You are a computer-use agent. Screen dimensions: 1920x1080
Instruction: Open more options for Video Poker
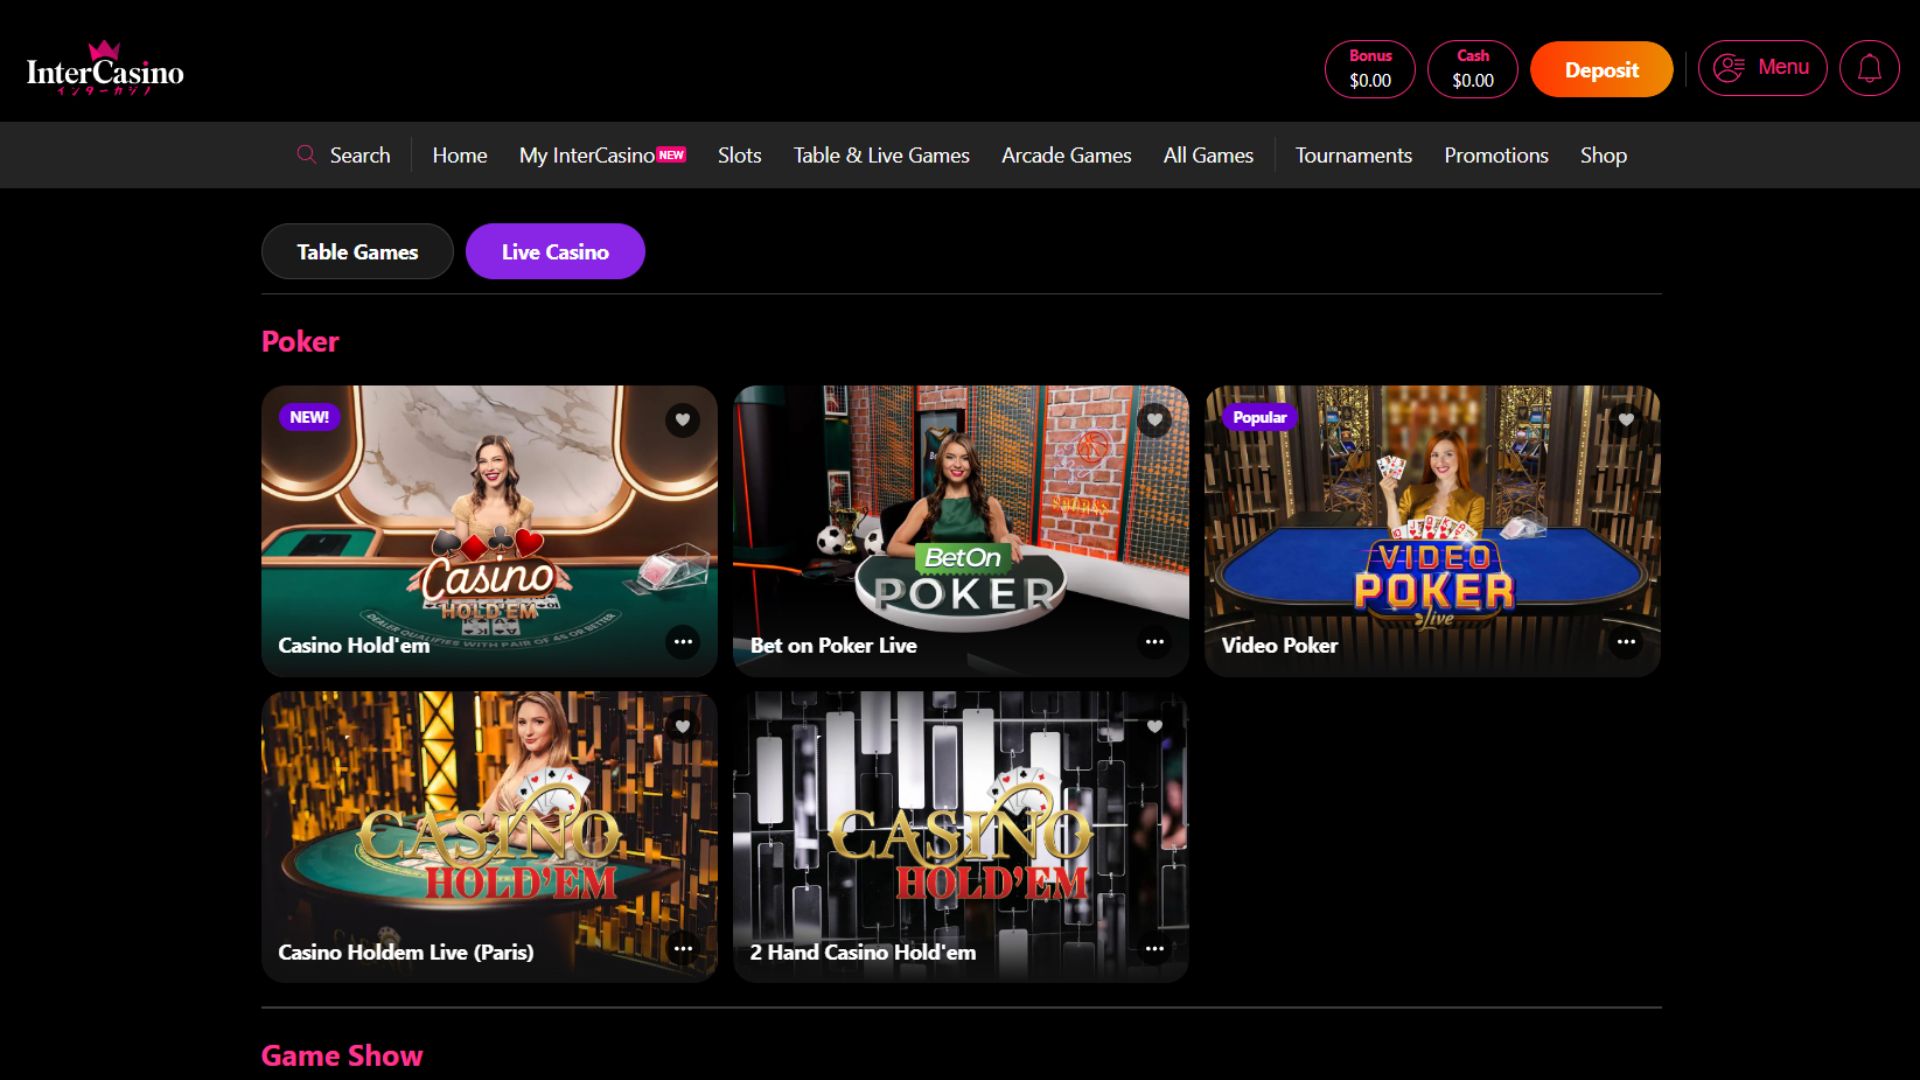[1626, 642]
